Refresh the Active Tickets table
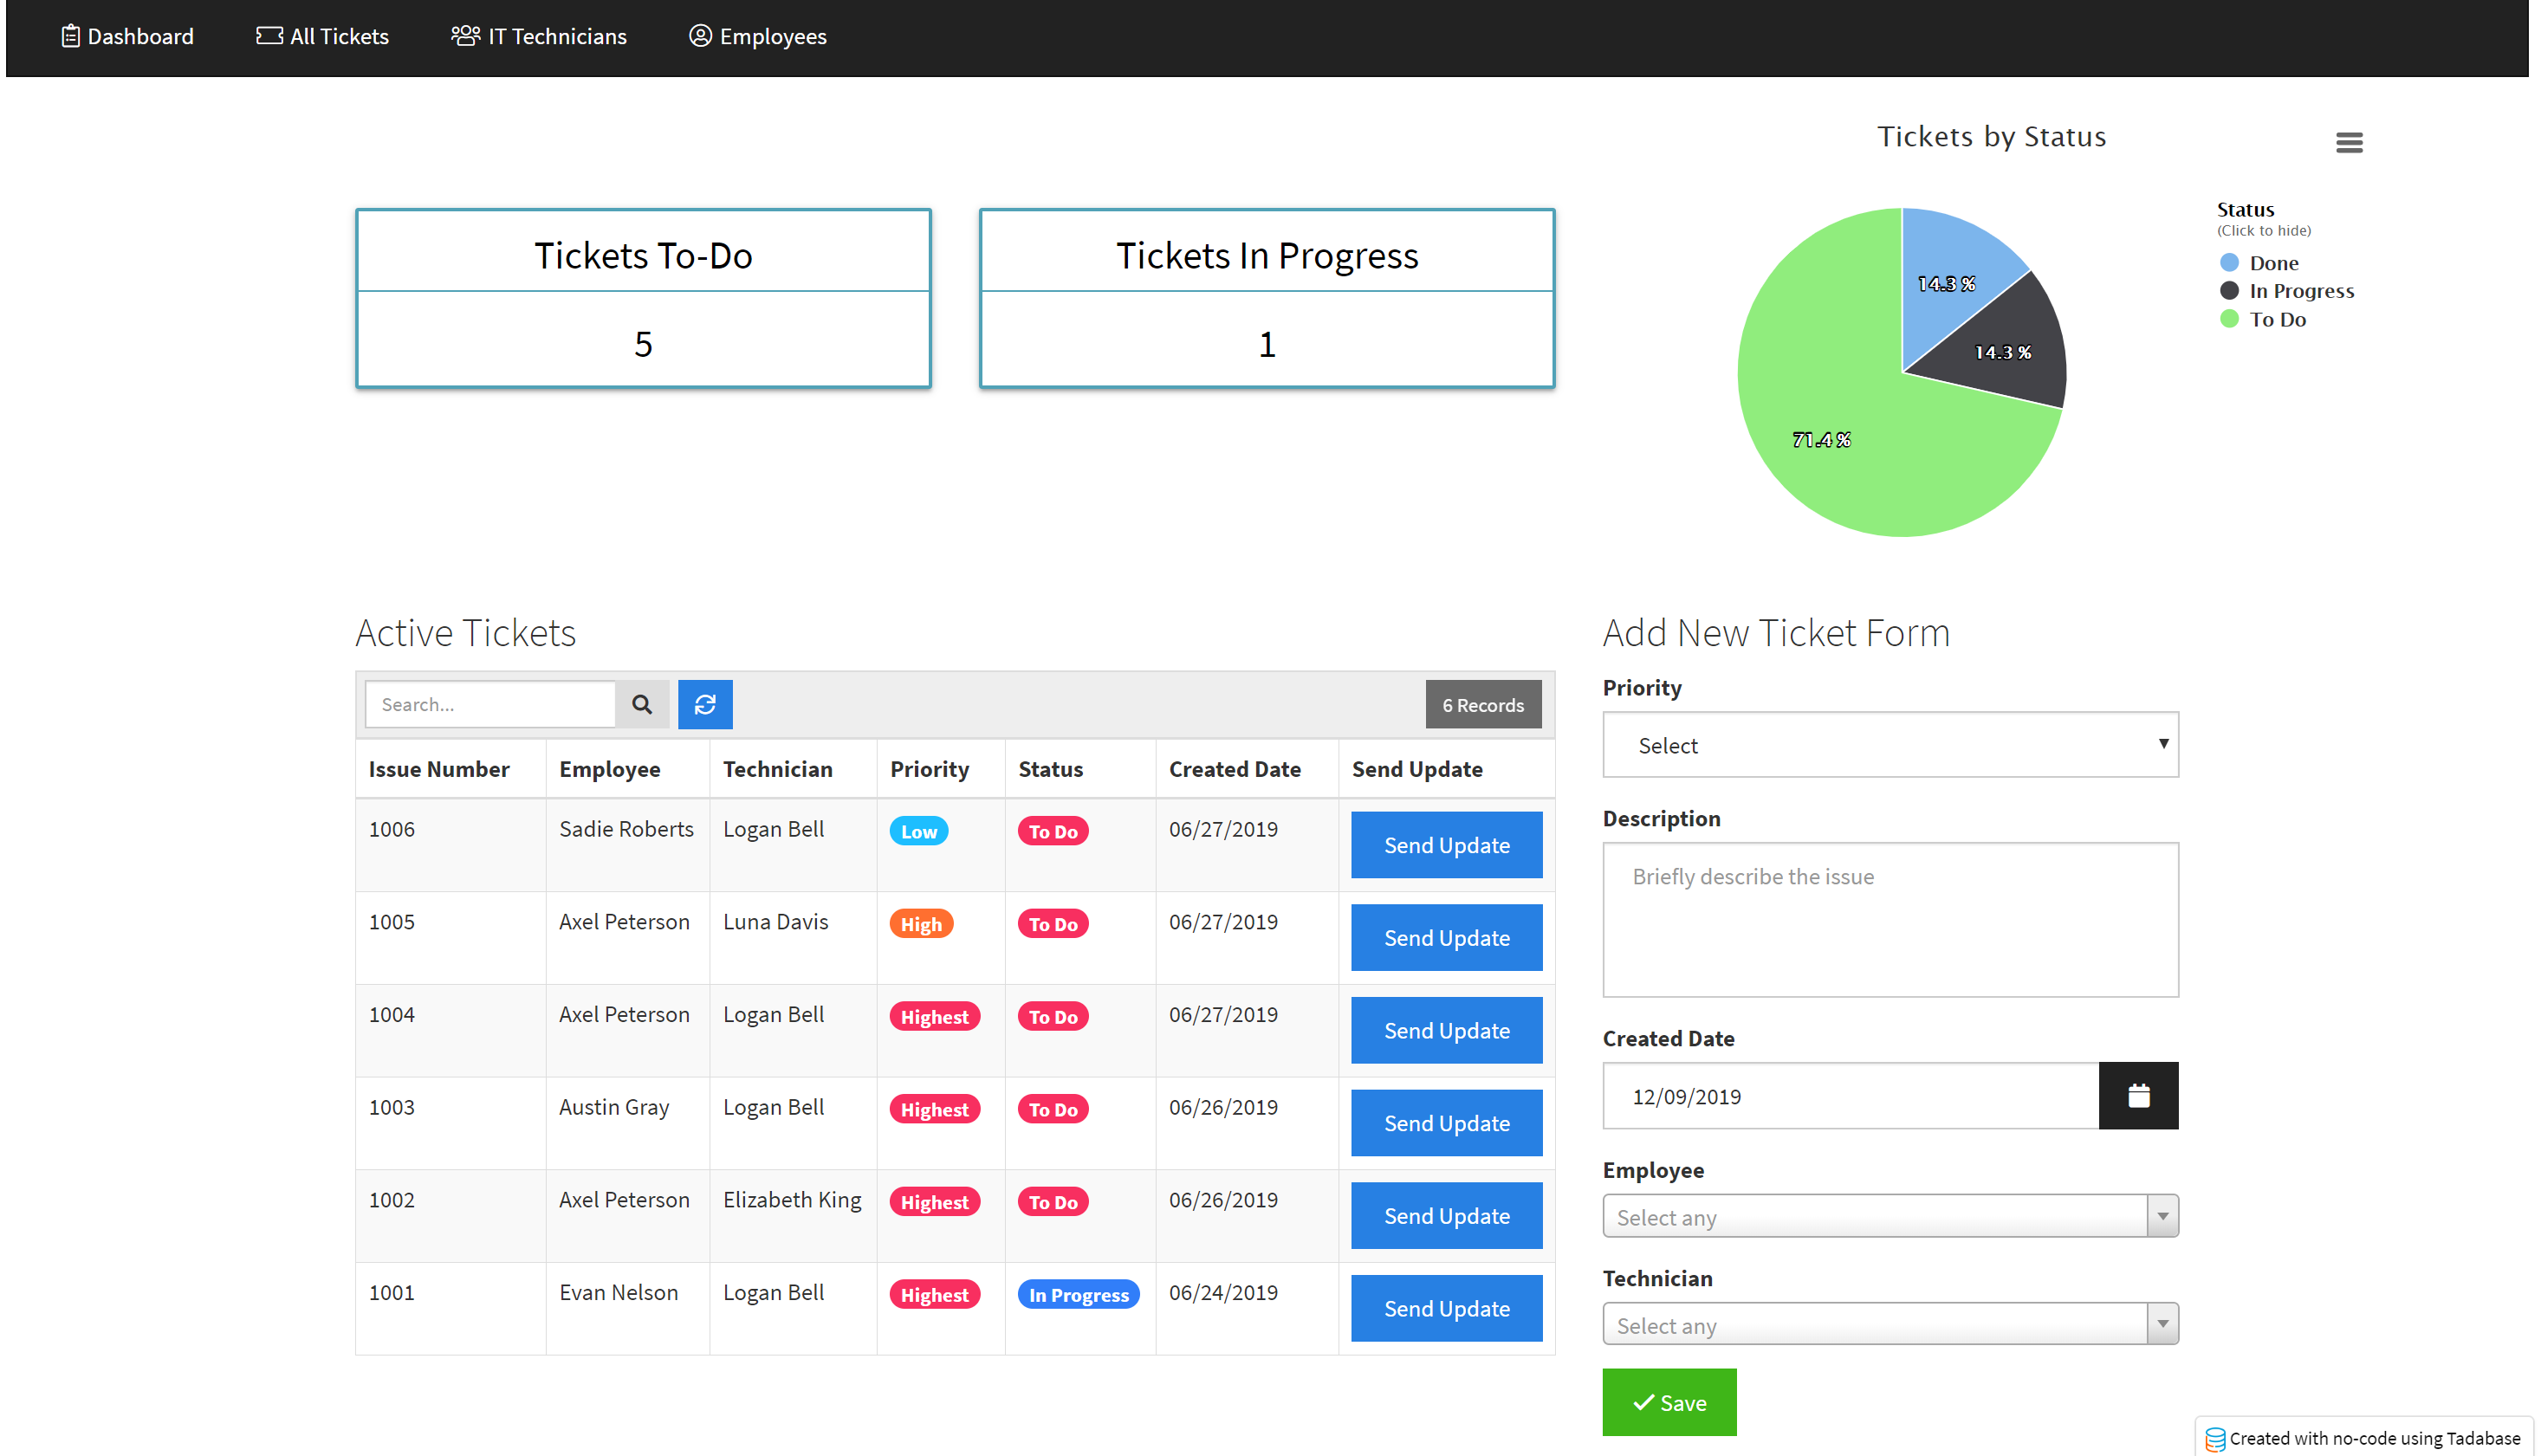The width and height of the screenshot is (2541, 1456). pyautogui.click(x=705, y=704)
